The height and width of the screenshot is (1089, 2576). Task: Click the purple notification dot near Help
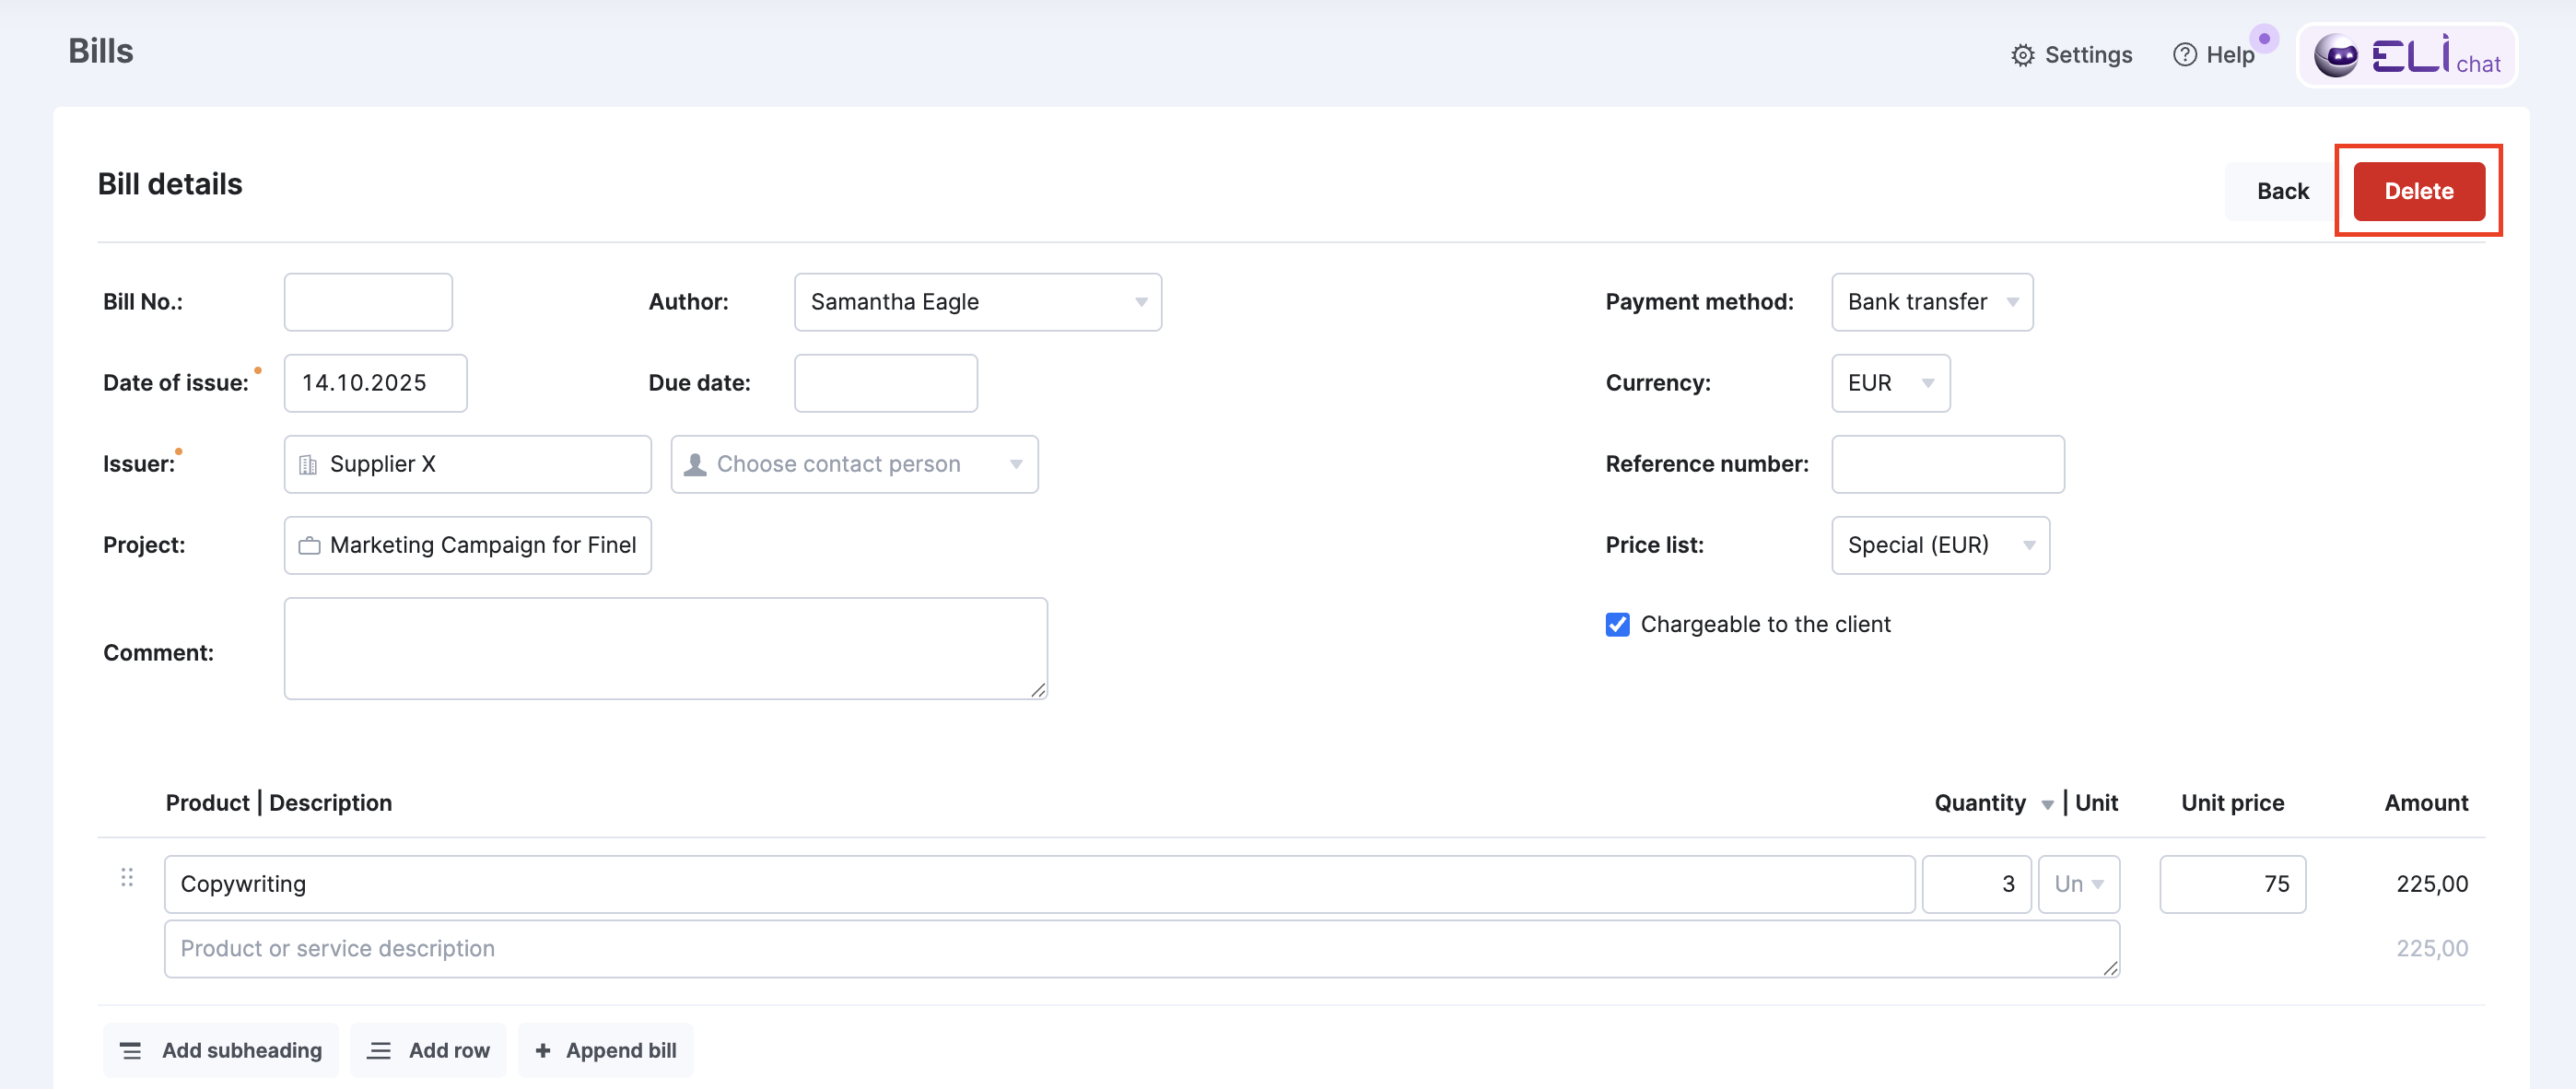[2264, 38]
